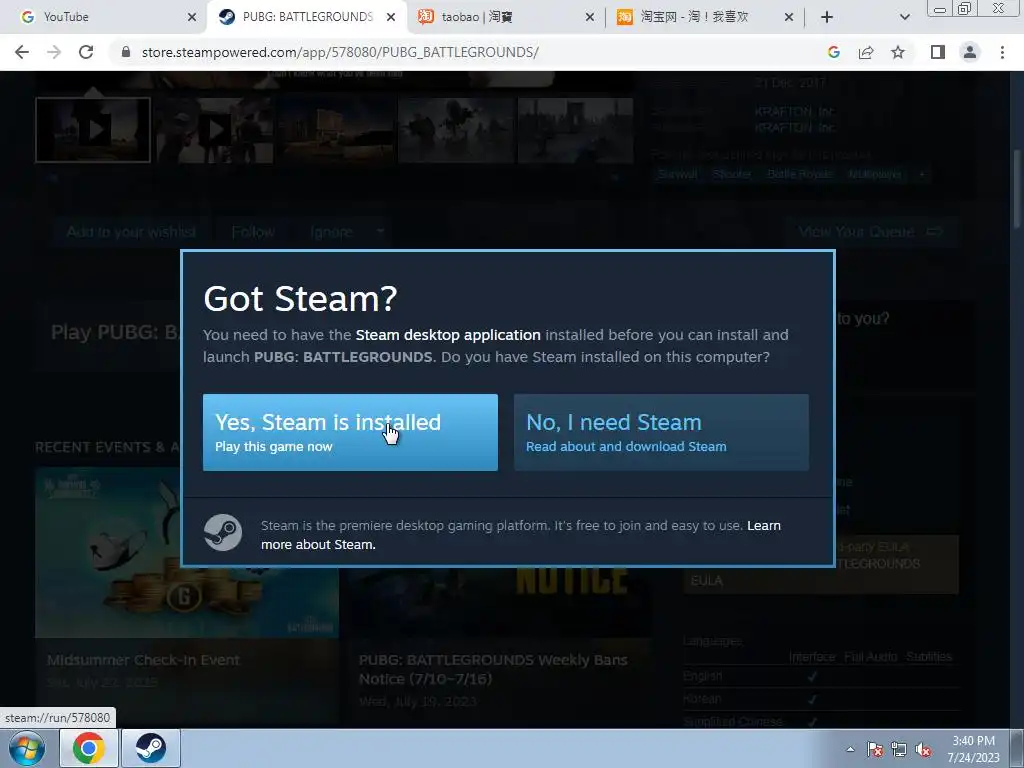Close the 'taobao | 淘寶' tab
This screenshot has width=1024, height=768.
point(590,17)
